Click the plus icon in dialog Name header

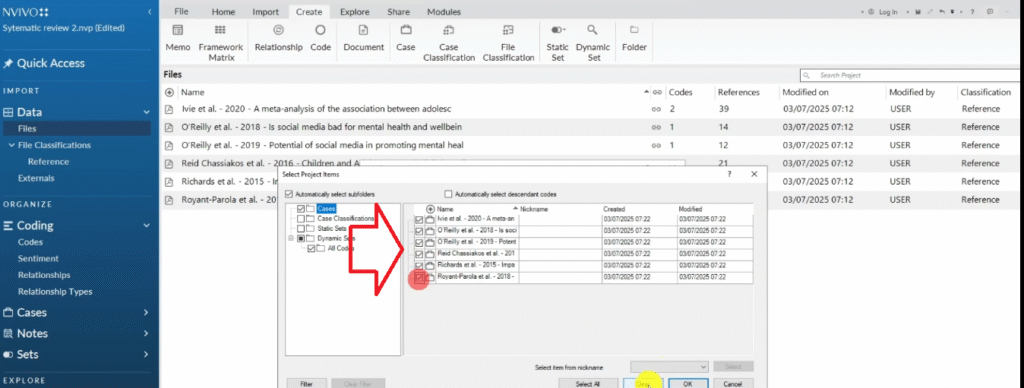pos(430,209)
